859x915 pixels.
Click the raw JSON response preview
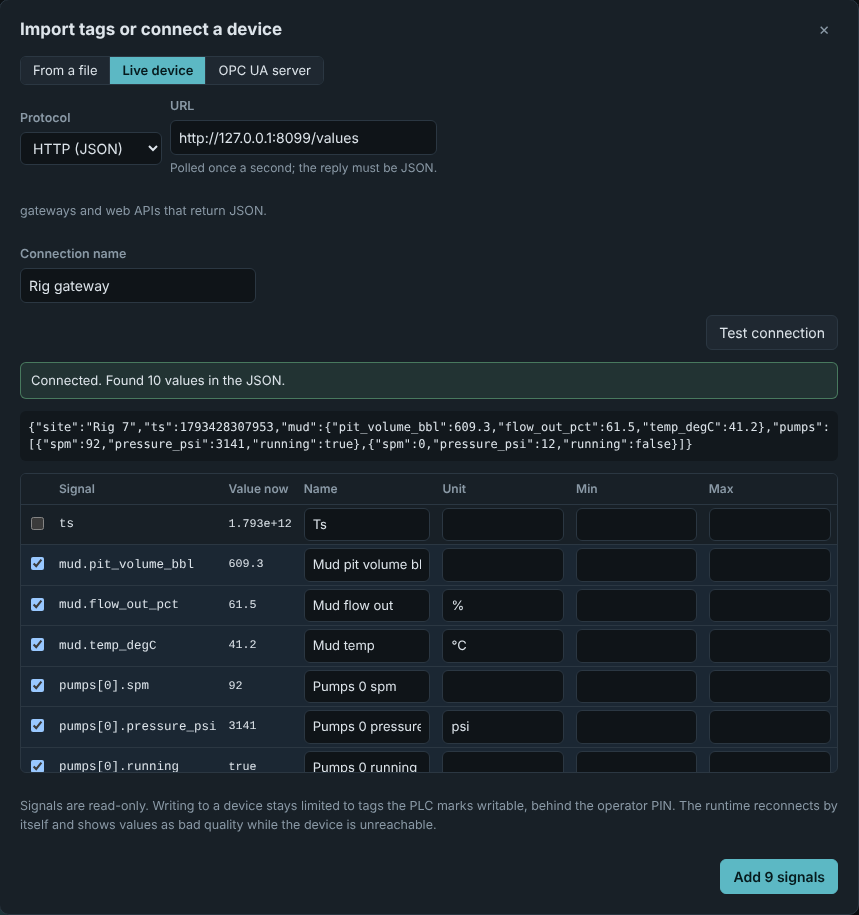pos(429,435)
